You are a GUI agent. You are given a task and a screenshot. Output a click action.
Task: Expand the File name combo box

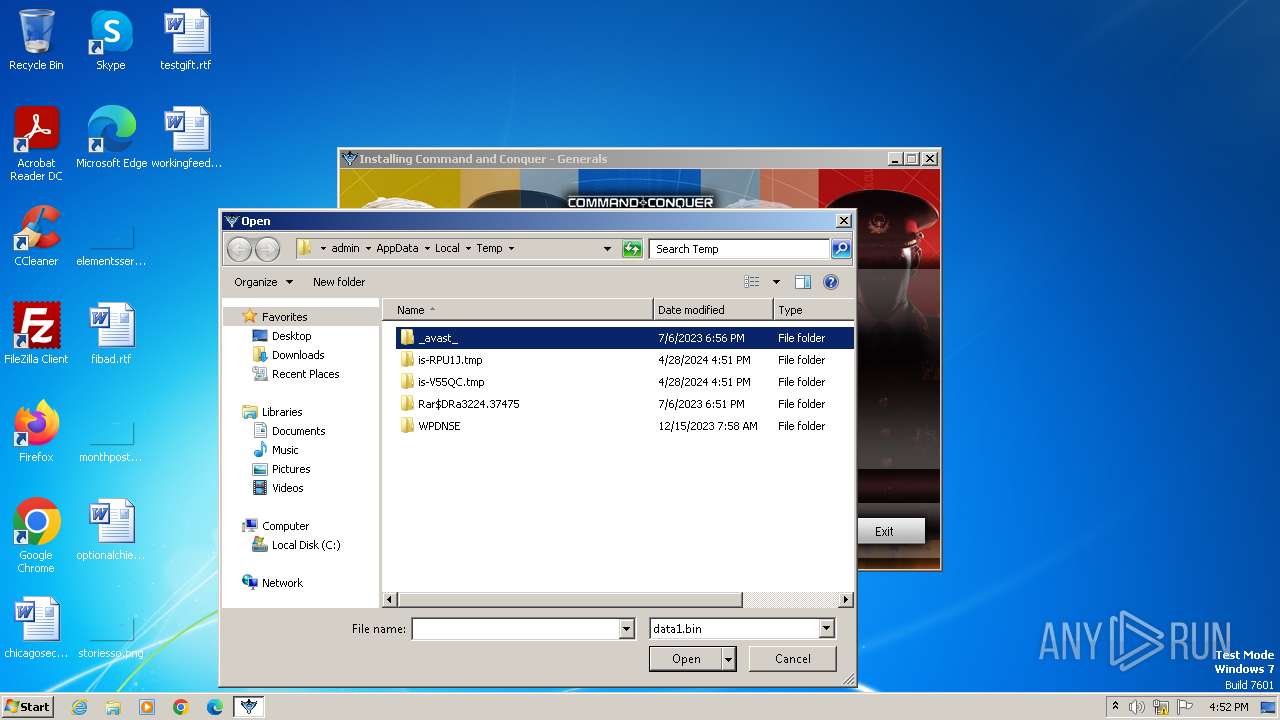pos(627,629)
